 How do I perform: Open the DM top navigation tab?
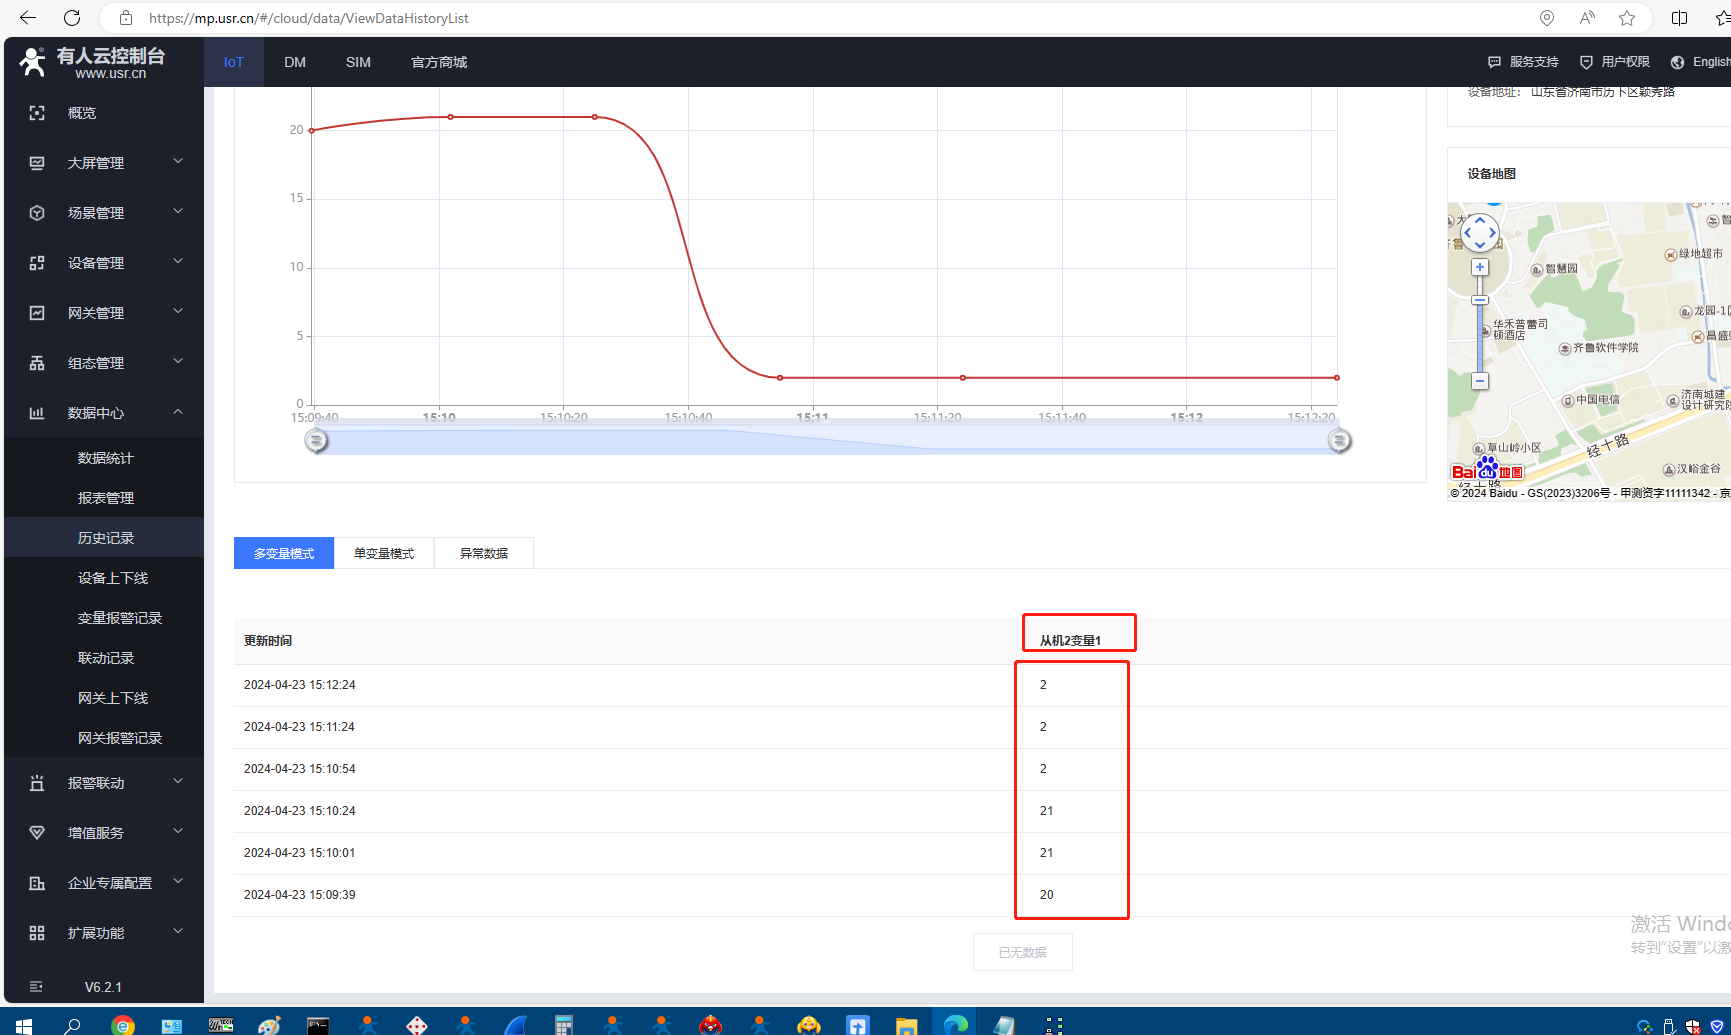(295, 62)
